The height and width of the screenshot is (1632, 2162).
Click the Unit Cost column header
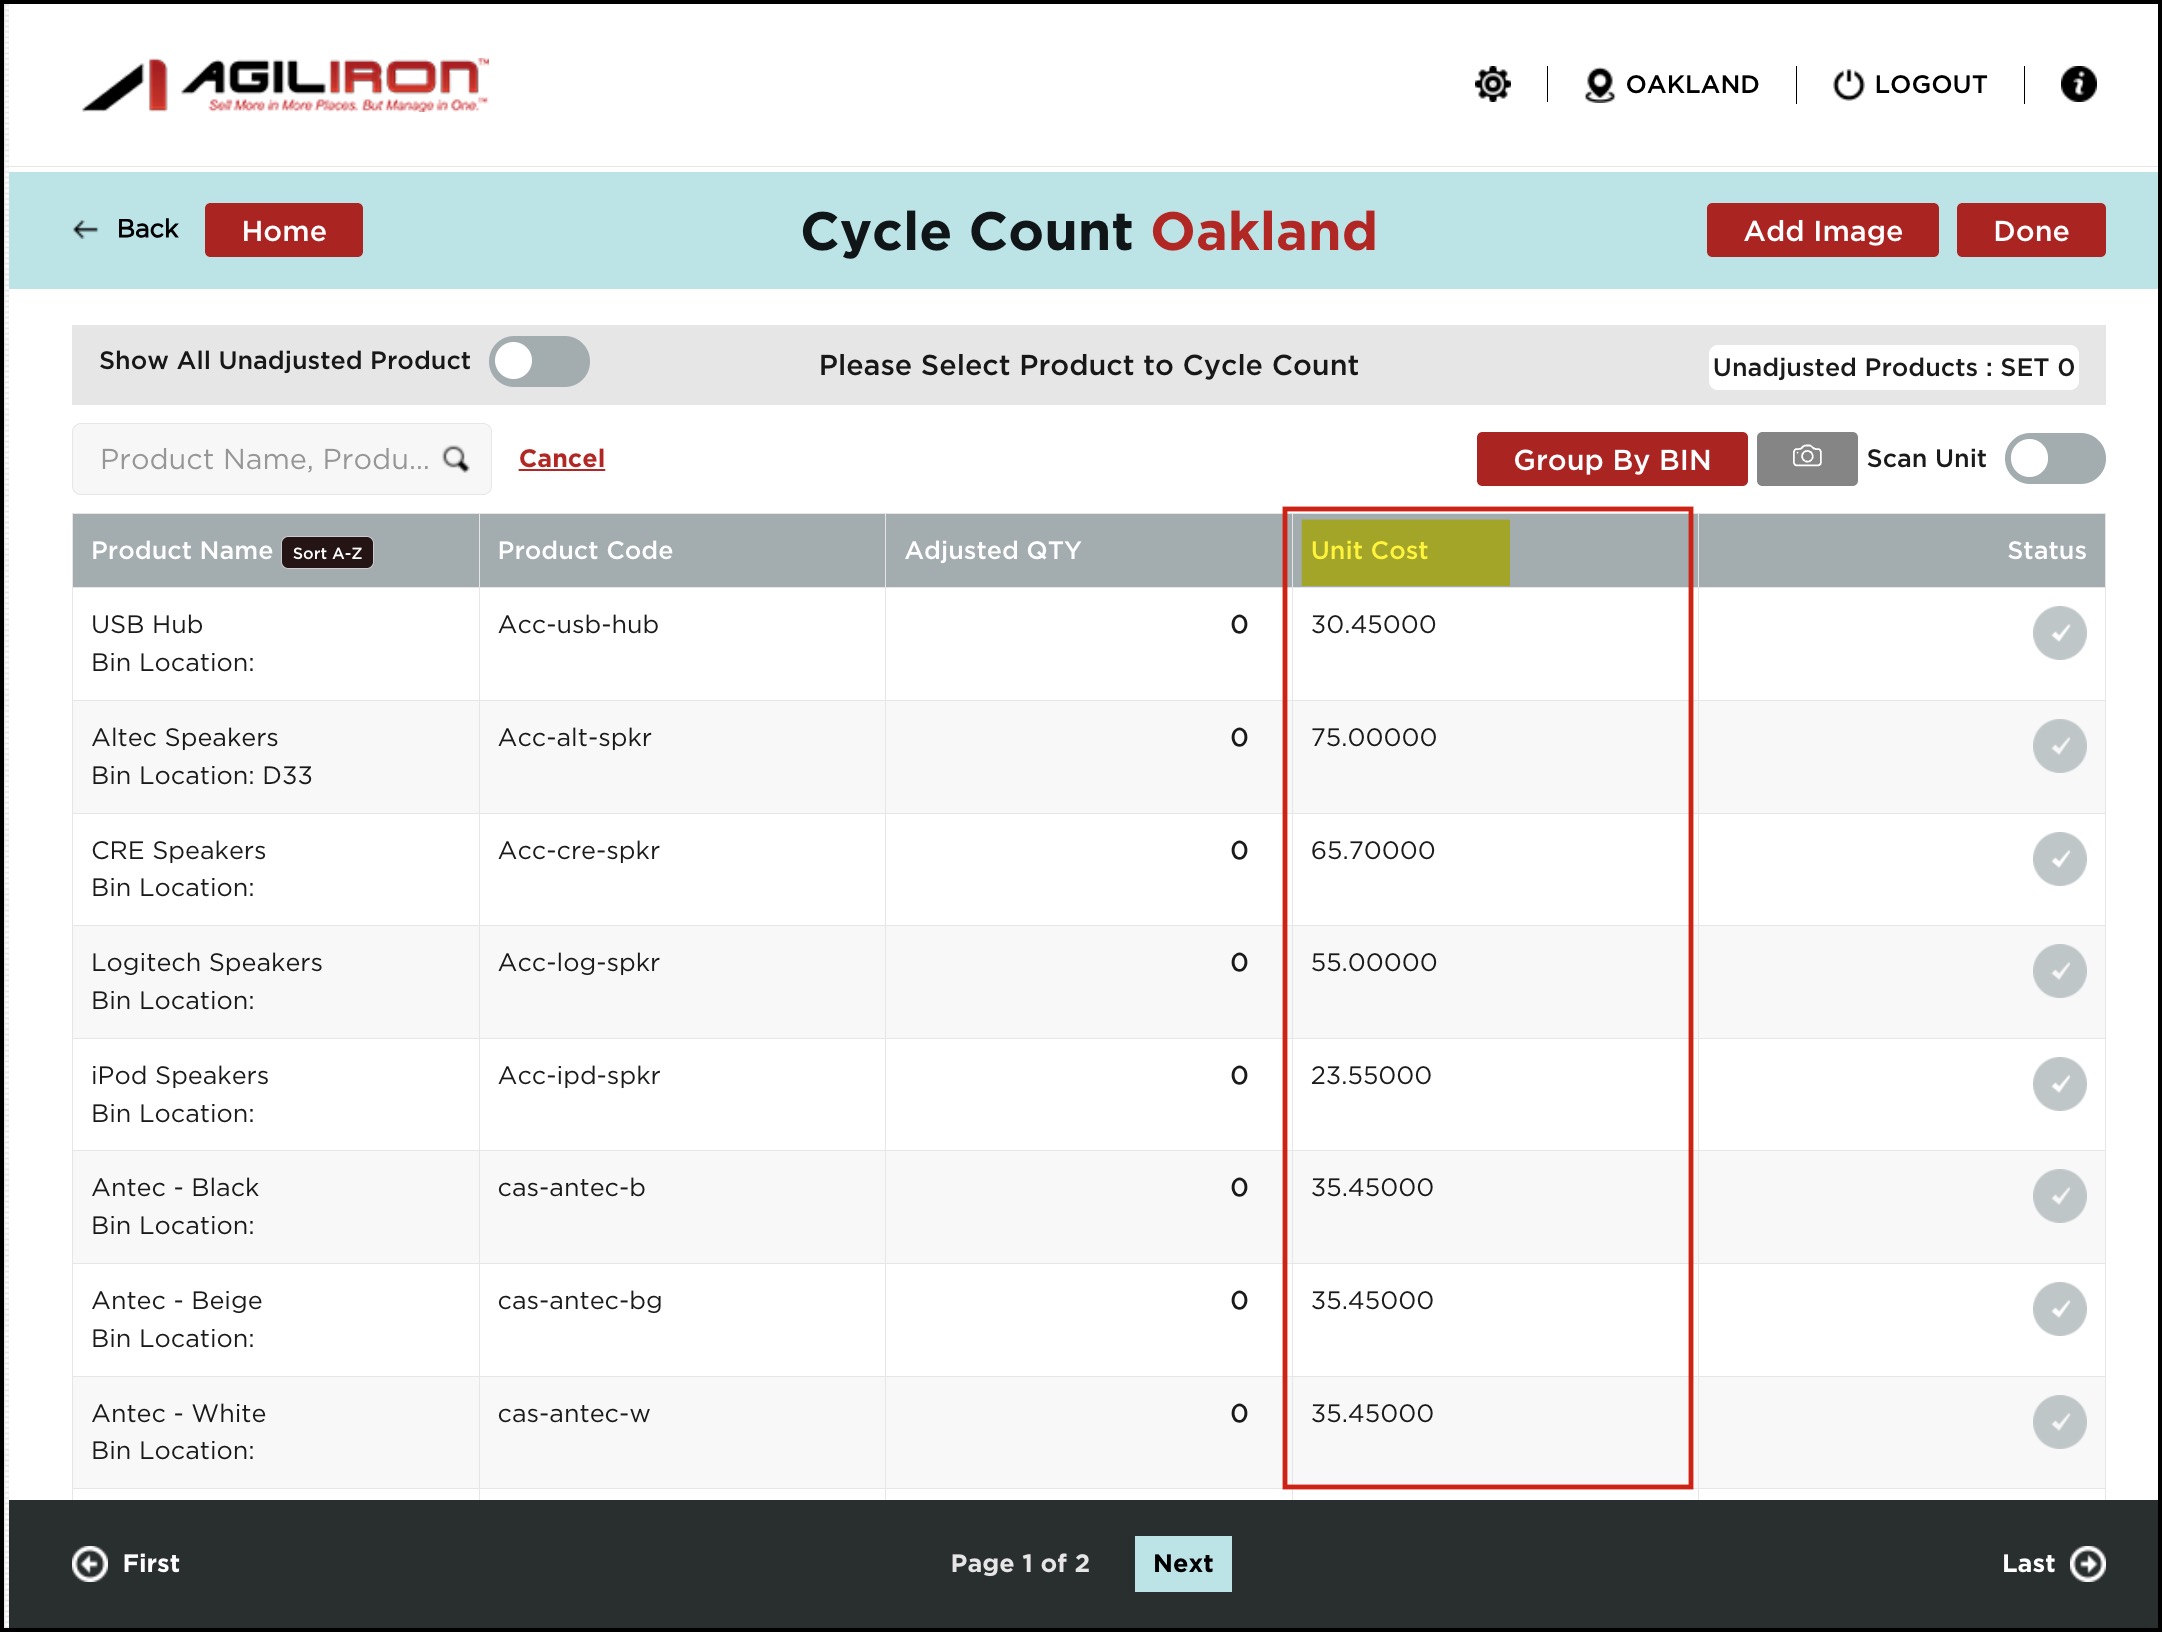click(x=1368, y=550)
